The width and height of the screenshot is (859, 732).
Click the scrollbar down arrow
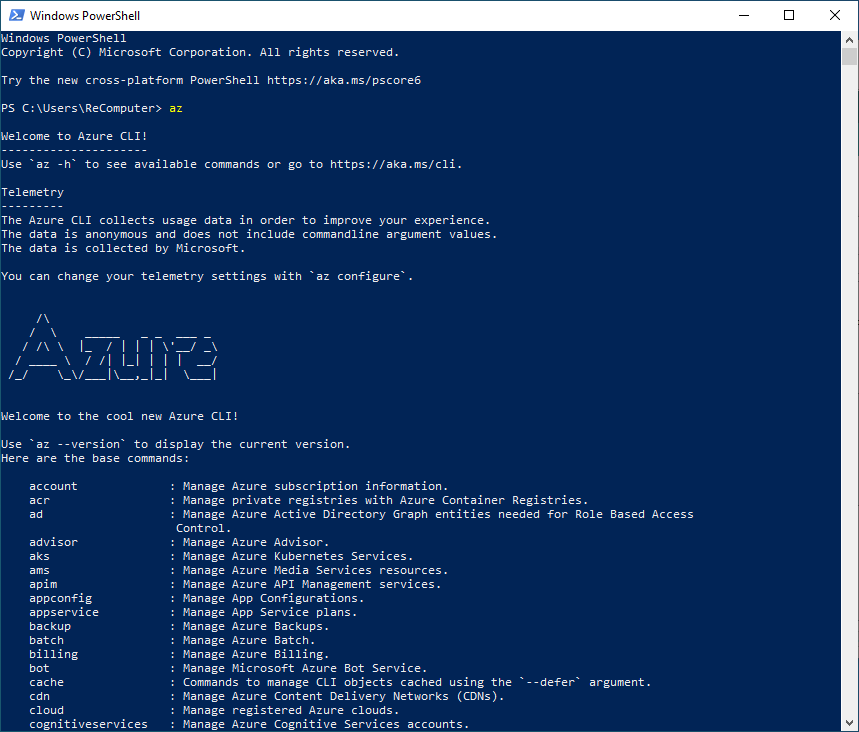tap(849, 723)
